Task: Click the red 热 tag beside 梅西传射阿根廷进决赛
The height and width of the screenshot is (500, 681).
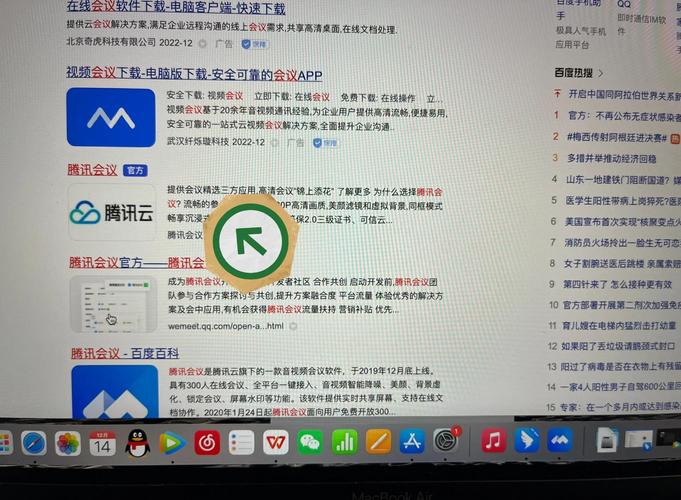Action: (675, 139)
